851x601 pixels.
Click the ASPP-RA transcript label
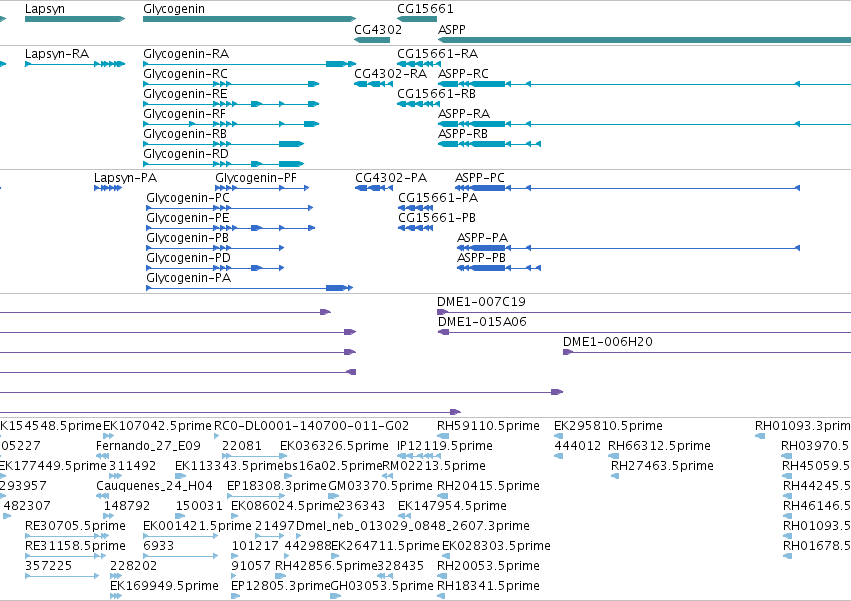(x=463, y=114)
